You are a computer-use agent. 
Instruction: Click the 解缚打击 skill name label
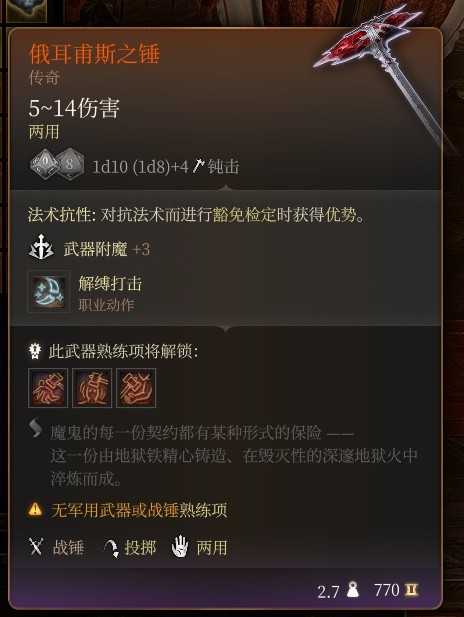110,283
